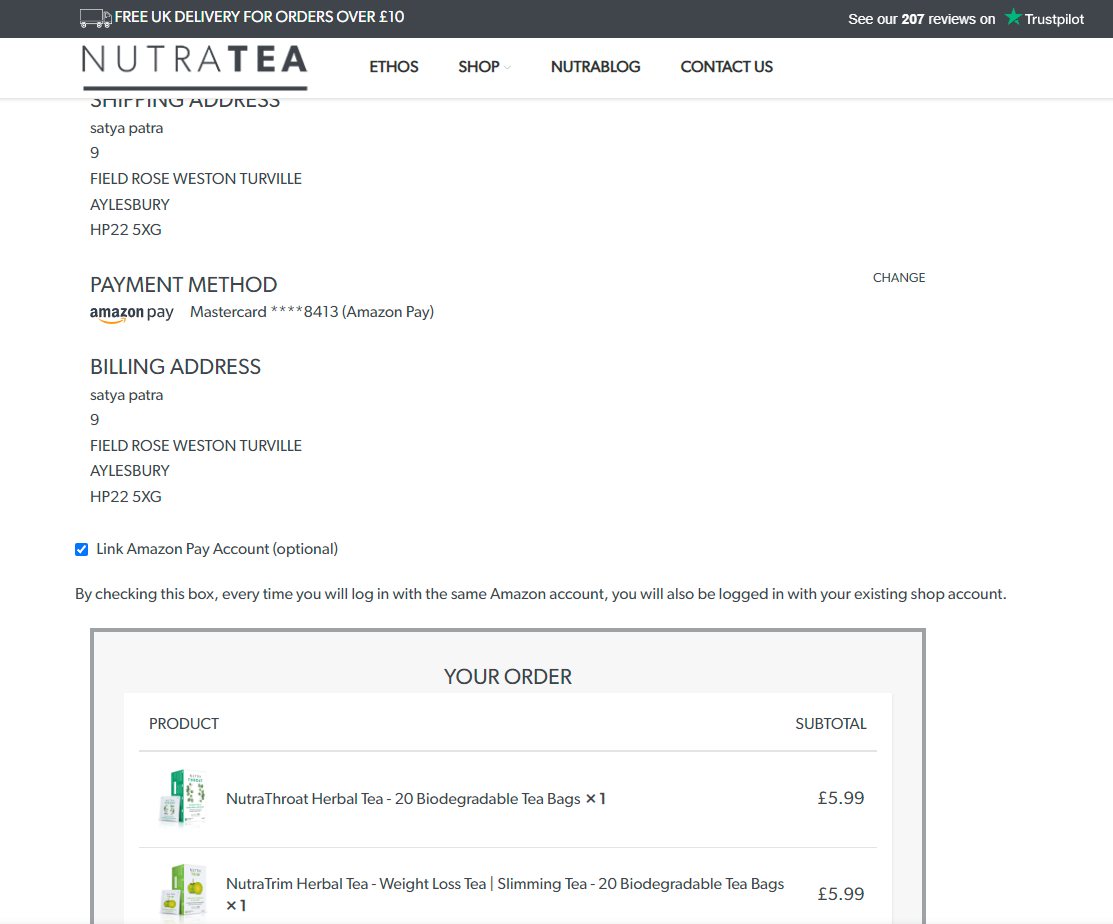Uncheck Link Amazon Pay Account checkbox
This screenshot has height=924, width=1113.
[82, 549]
